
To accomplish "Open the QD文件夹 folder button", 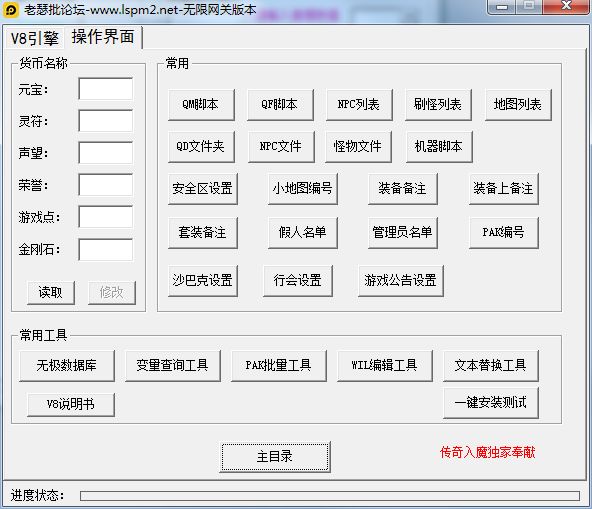I will 201,147.
